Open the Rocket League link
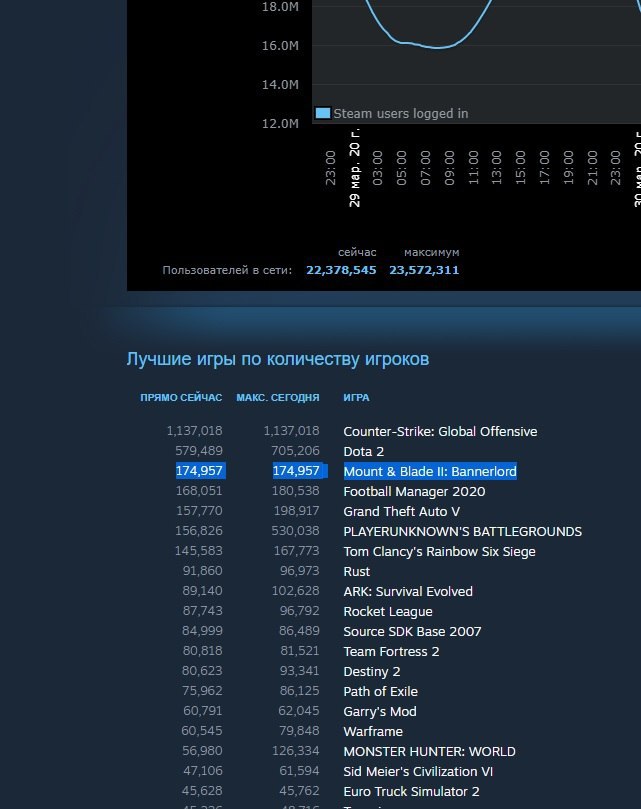 [x=388, y=611]
